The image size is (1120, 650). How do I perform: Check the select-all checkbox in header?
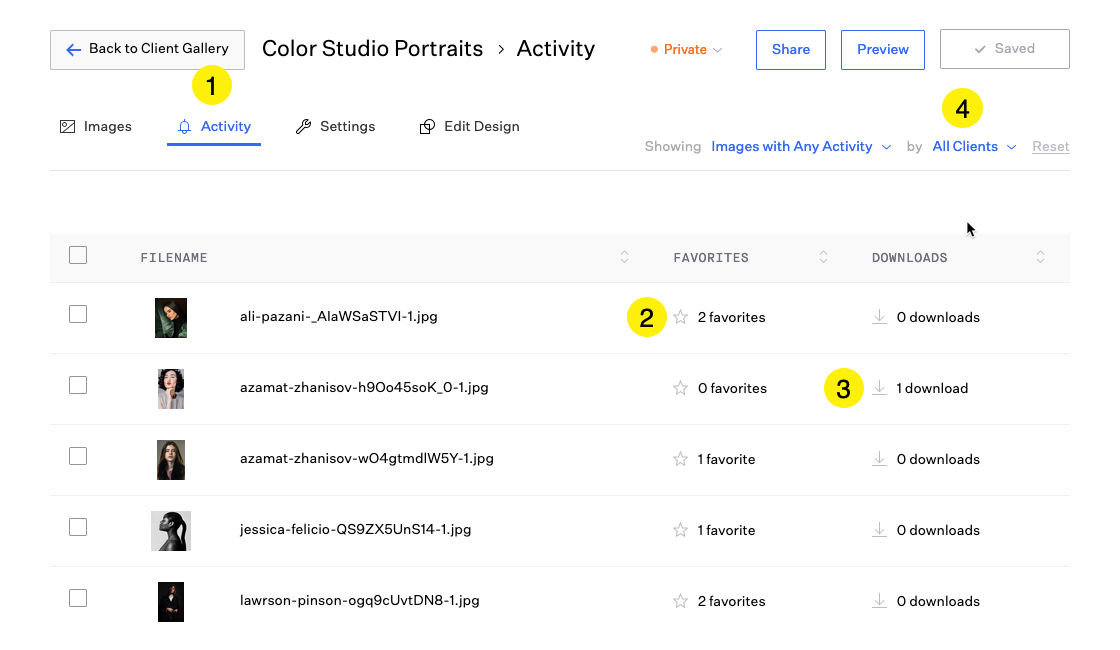point(78,255)
